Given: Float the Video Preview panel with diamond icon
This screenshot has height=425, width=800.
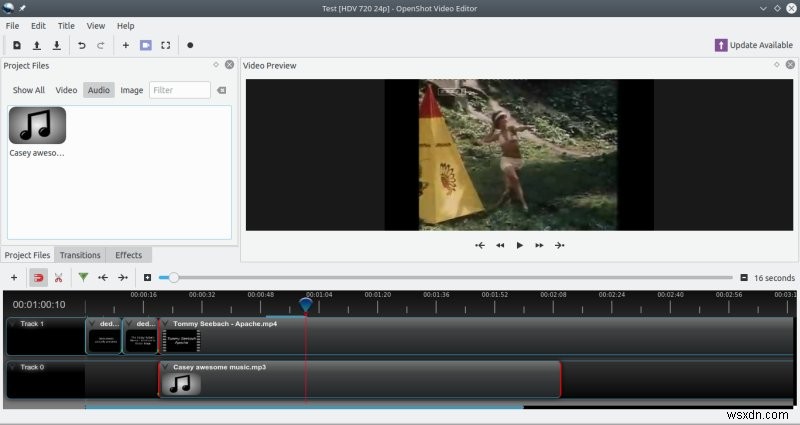Looking at the screenshot, I should [x=777, y=65].
